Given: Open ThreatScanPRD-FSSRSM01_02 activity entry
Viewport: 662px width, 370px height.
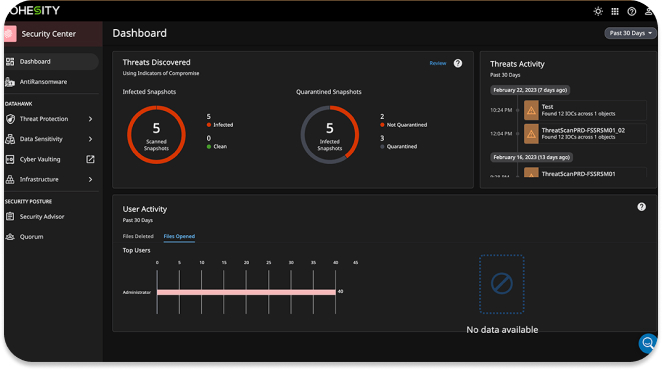Looking at the screenshot, I should point(585,134).
